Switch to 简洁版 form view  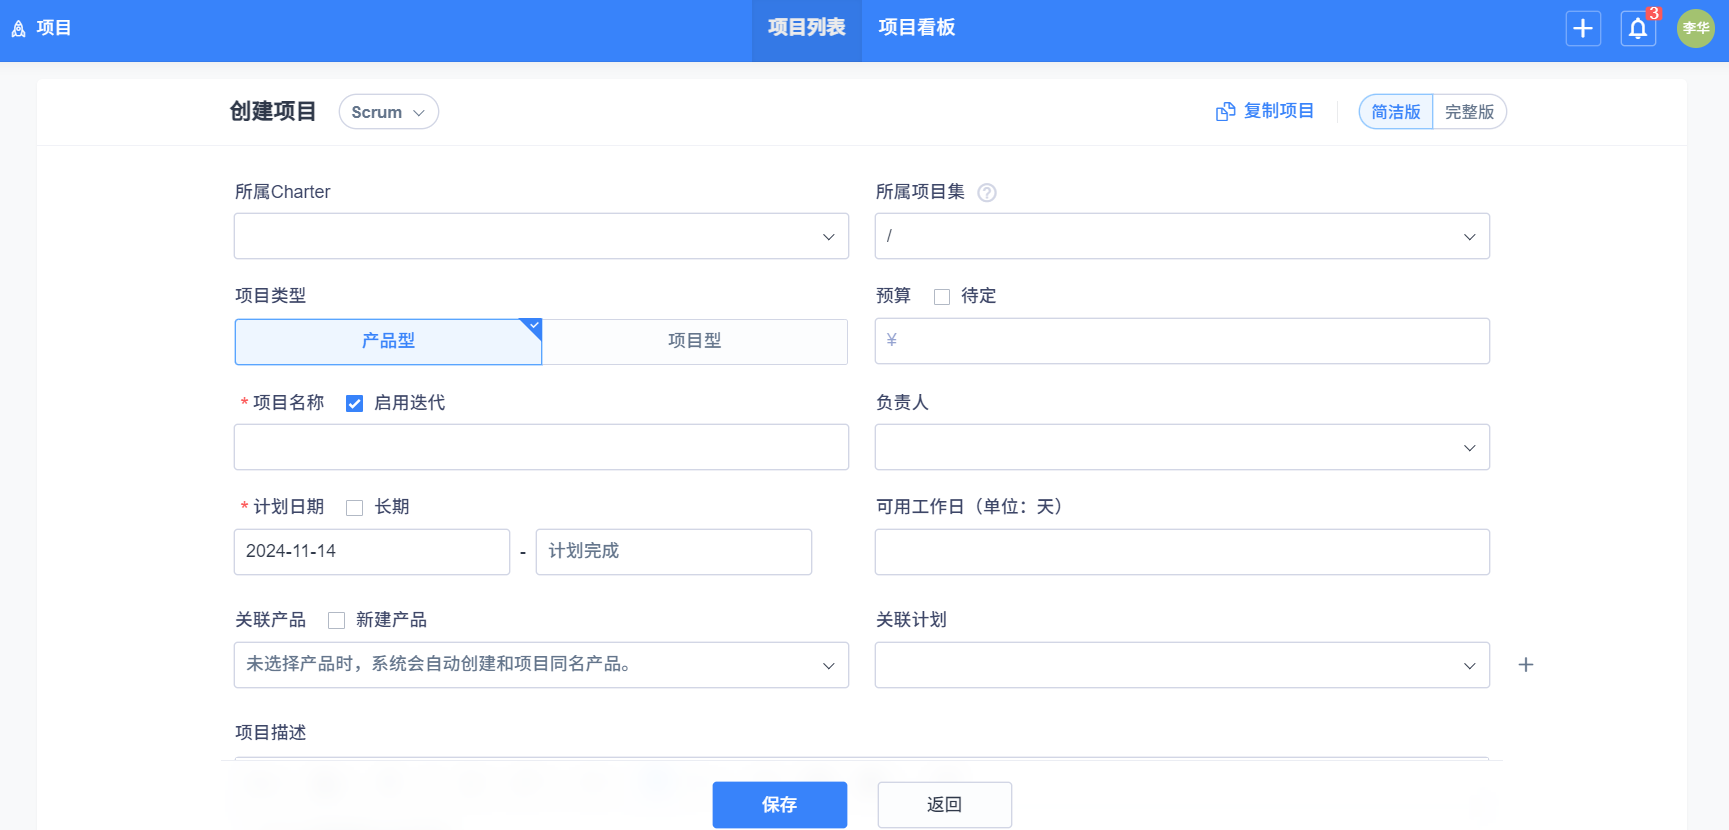tap(1396, 112)
